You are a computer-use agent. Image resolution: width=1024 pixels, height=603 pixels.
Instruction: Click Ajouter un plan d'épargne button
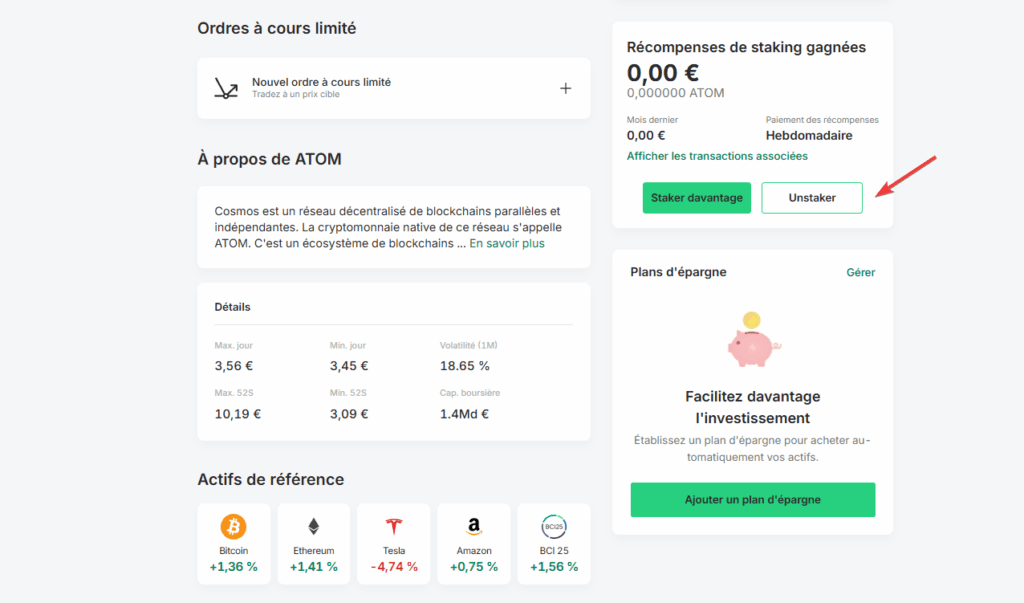point(753,500)
